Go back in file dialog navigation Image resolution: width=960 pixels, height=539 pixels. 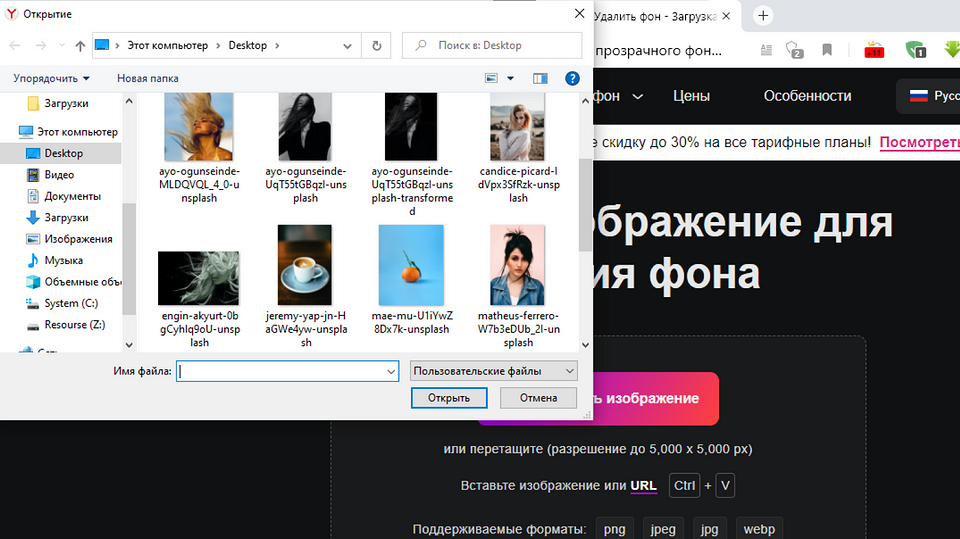click(15, 45)
